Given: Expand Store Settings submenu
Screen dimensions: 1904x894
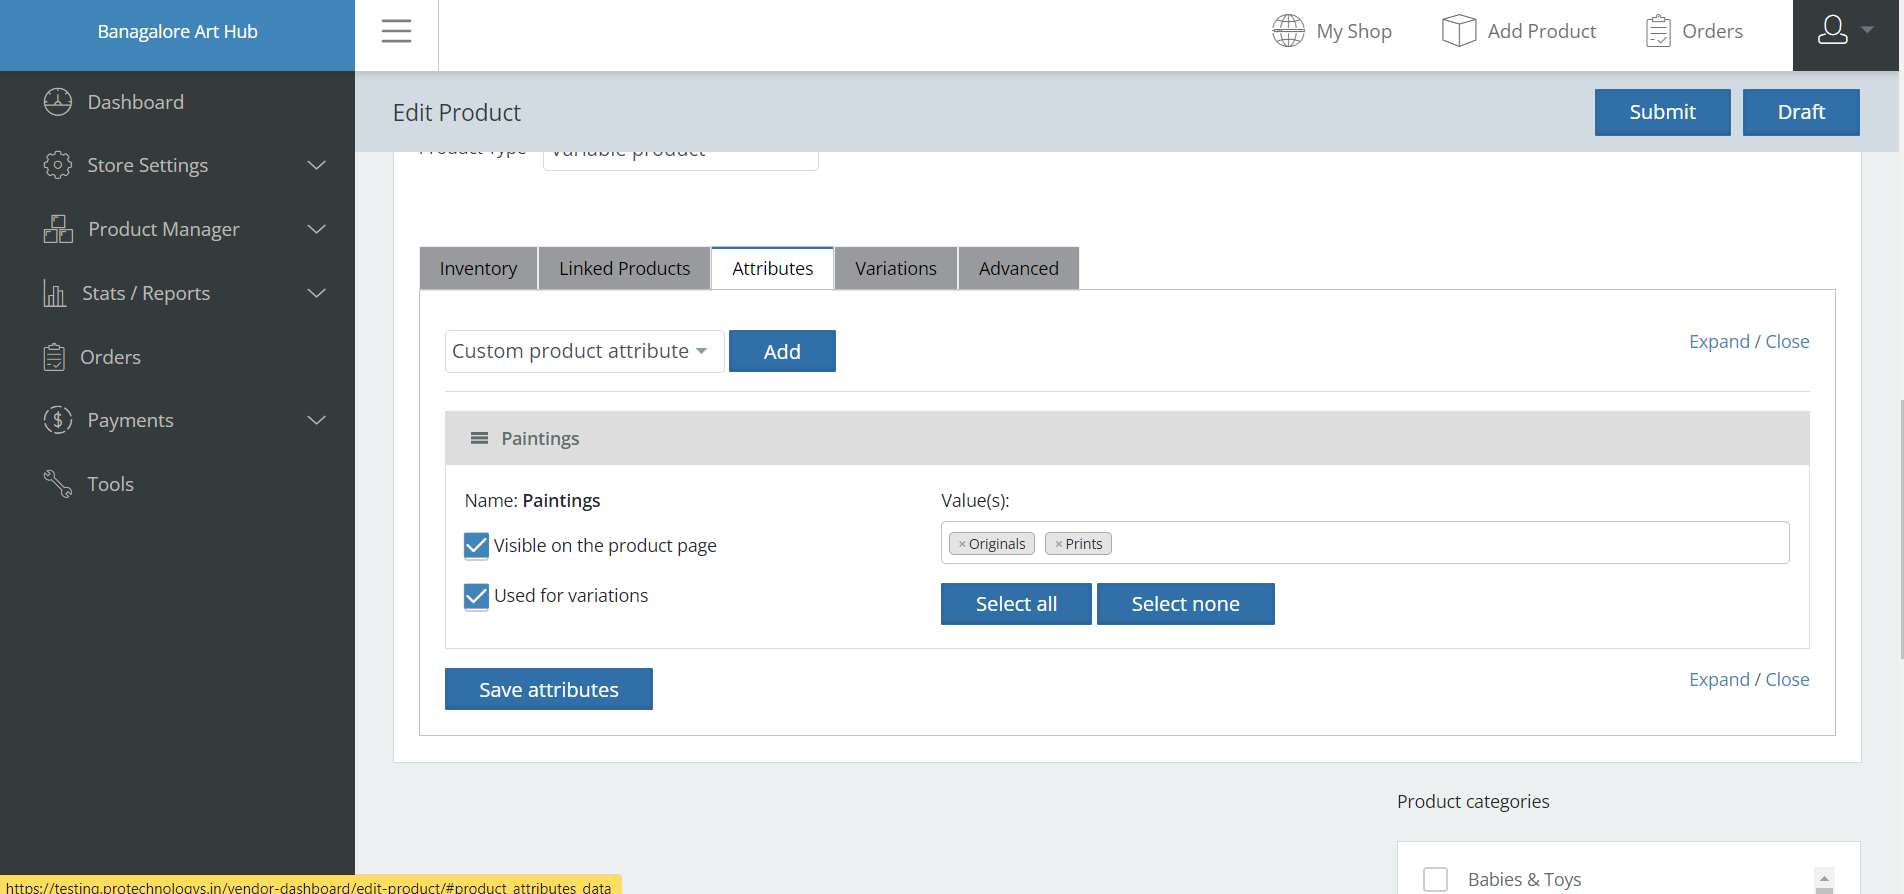Looking at the screenshot, I should [x=316, y=165].
